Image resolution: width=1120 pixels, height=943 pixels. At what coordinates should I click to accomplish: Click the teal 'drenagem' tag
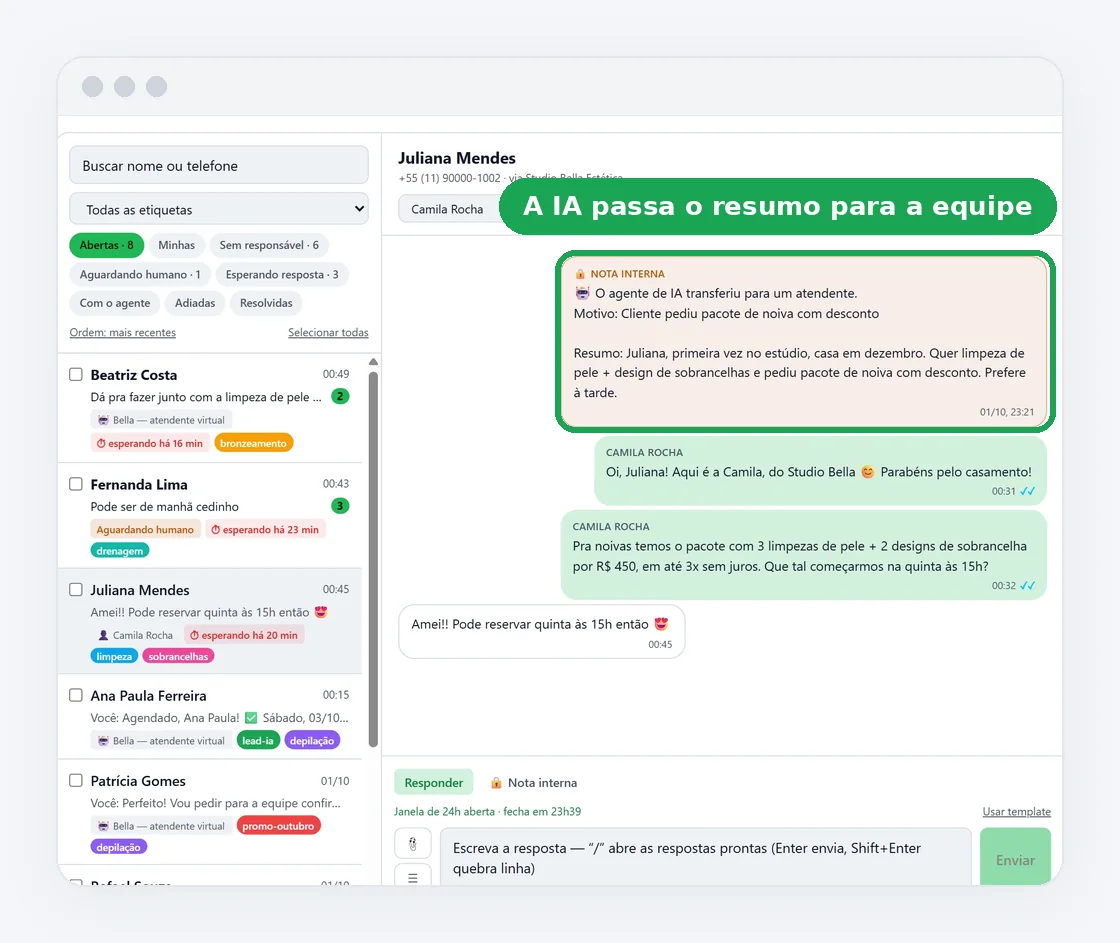point(119,551)
